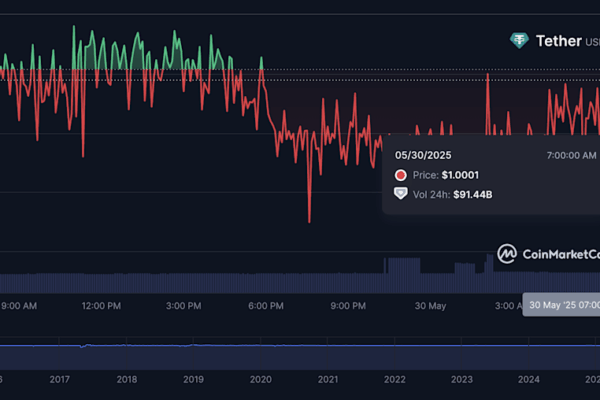Click the 7:00:00 AM tooltip time
Viewport: 600px width, 400px height.
[571, 155]
